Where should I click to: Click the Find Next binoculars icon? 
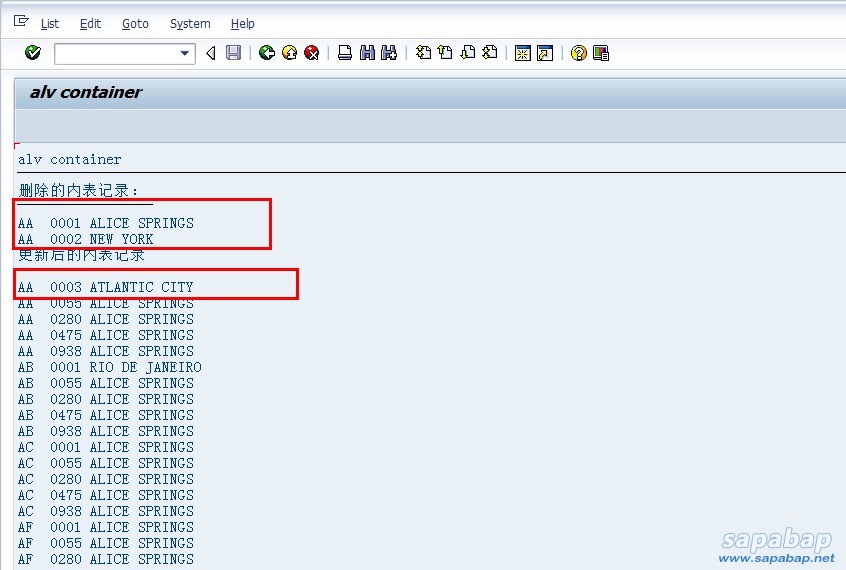(x=389, y=53)
